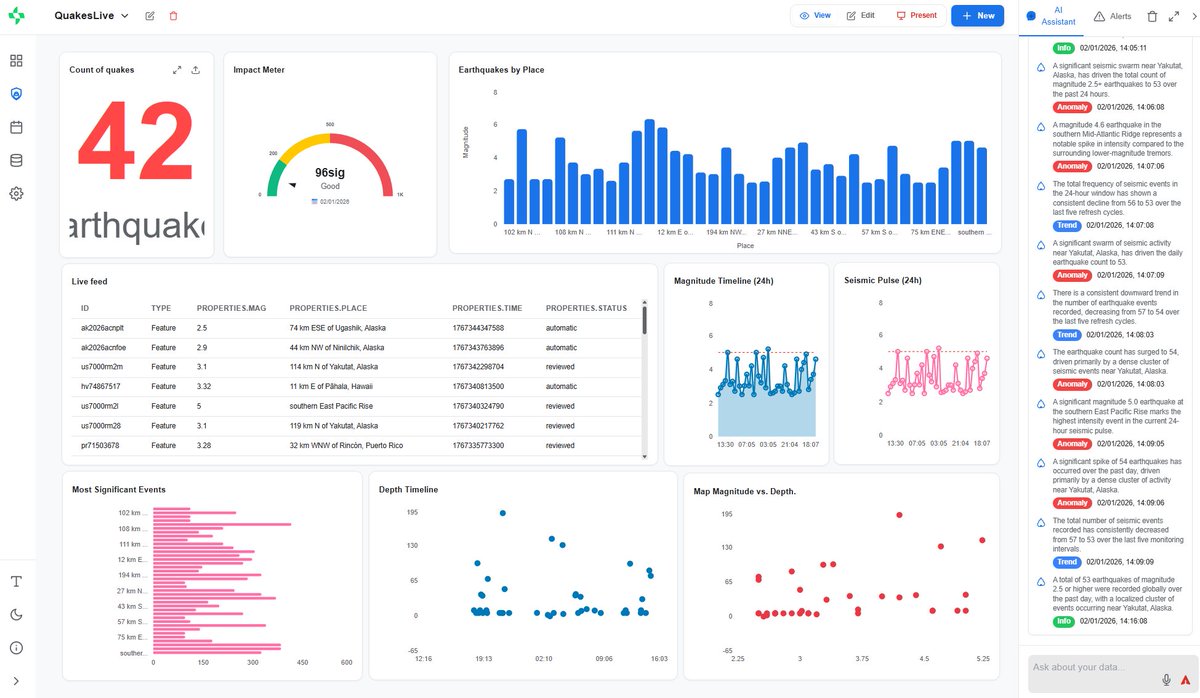Expand the left sidebar with chevron
Viewport: 1200px width, 698px height.
click(x=16, y=681)
